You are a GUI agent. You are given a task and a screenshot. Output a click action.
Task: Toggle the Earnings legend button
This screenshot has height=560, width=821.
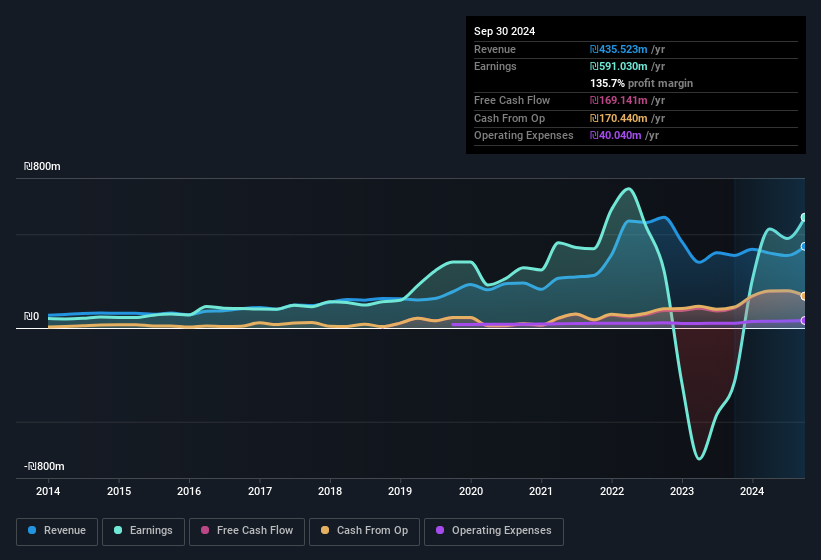(x=143, y=532)
